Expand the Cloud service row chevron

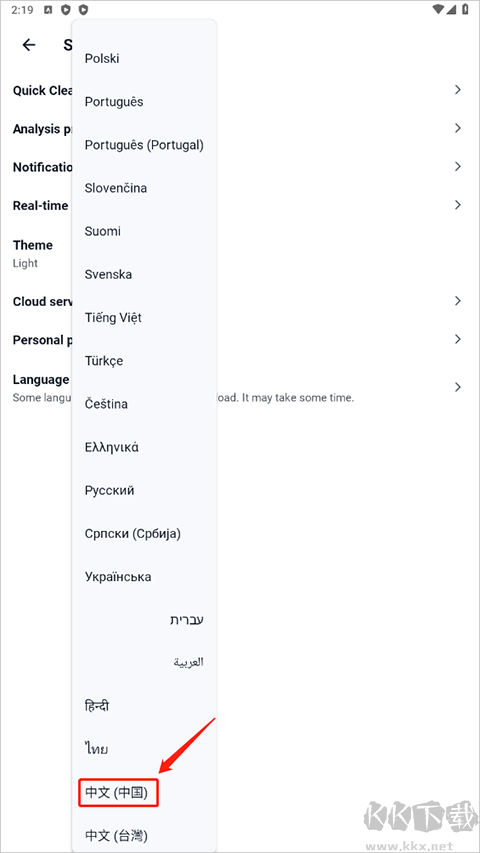click(x=458, y=301)
